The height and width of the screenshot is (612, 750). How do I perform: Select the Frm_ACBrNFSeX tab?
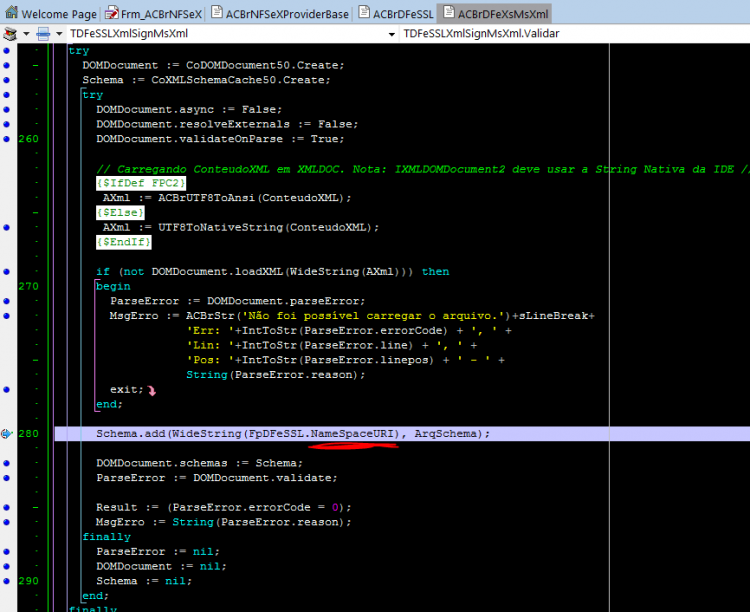(x=154, y=13)
